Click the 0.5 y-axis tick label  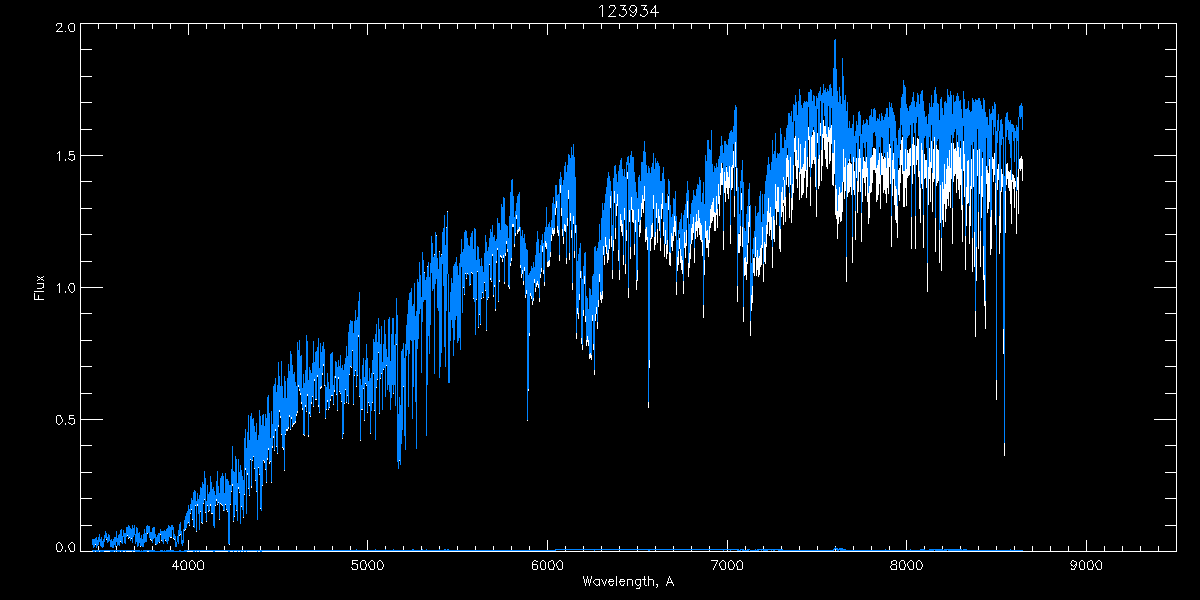tap(65, 419)
